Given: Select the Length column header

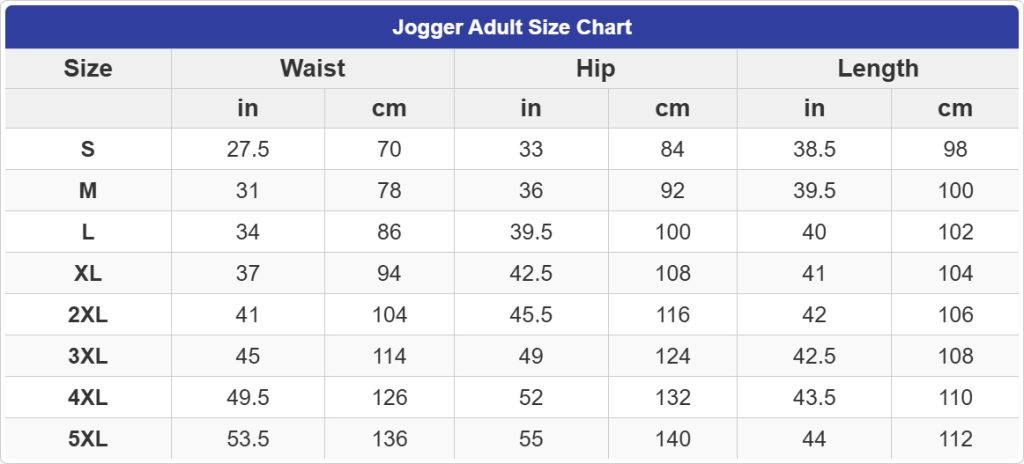Looking at the screenshot, I should pyautogui.click(x=877, y=68).
